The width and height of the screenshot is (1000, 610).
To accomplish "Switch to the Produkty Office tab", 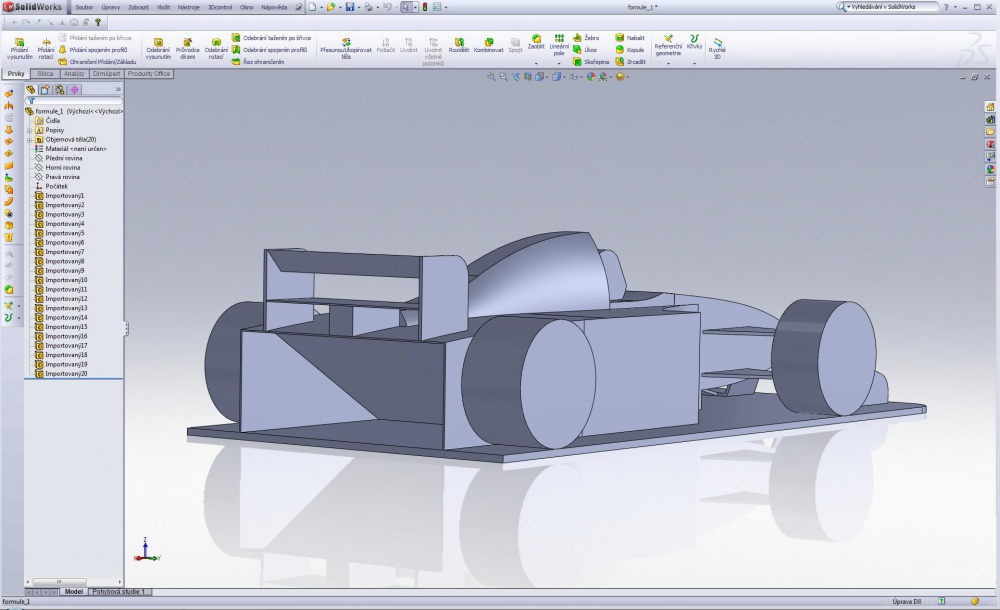I will (149, 74).
